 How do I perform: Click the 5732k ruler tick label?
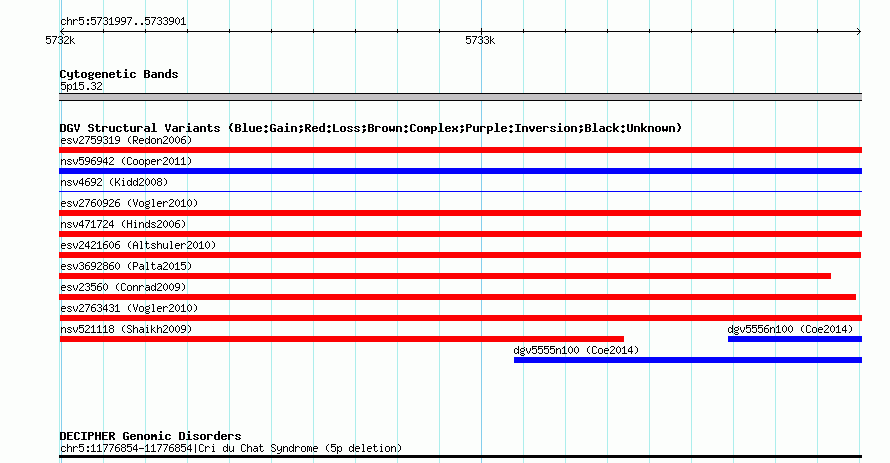coord(60,40)
